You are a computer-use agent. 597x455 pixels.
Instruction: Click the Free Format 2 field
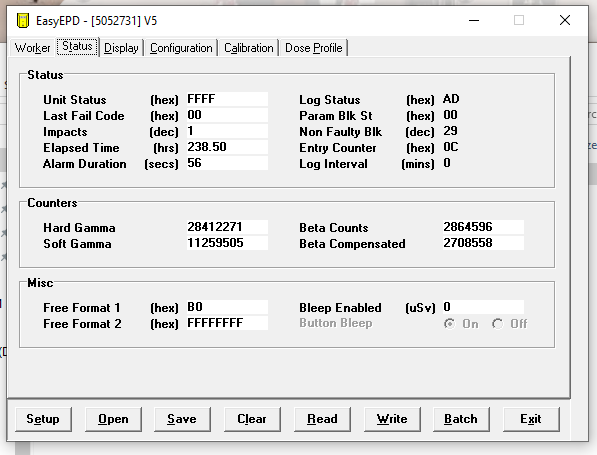pyautogui.click(x=227, y=323)
